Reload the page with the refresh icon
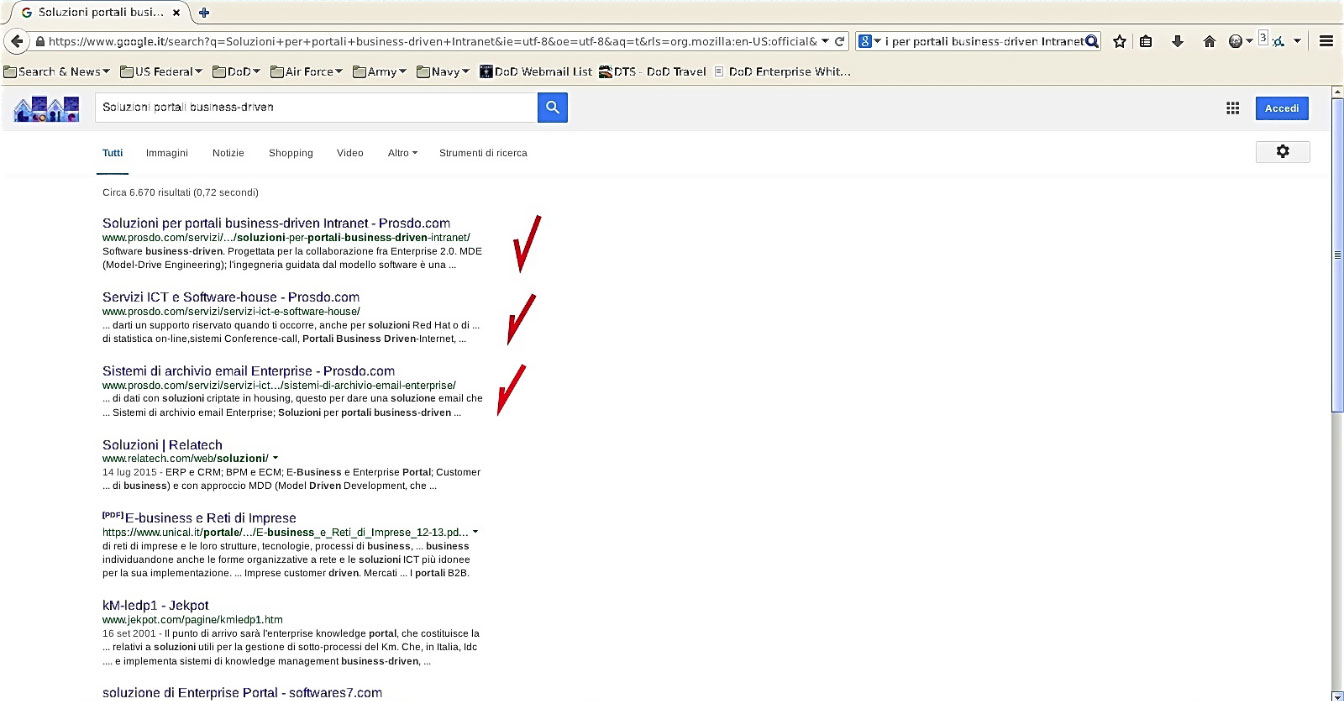The width and height of the screenshot is (1344, 701). point(840,41)
